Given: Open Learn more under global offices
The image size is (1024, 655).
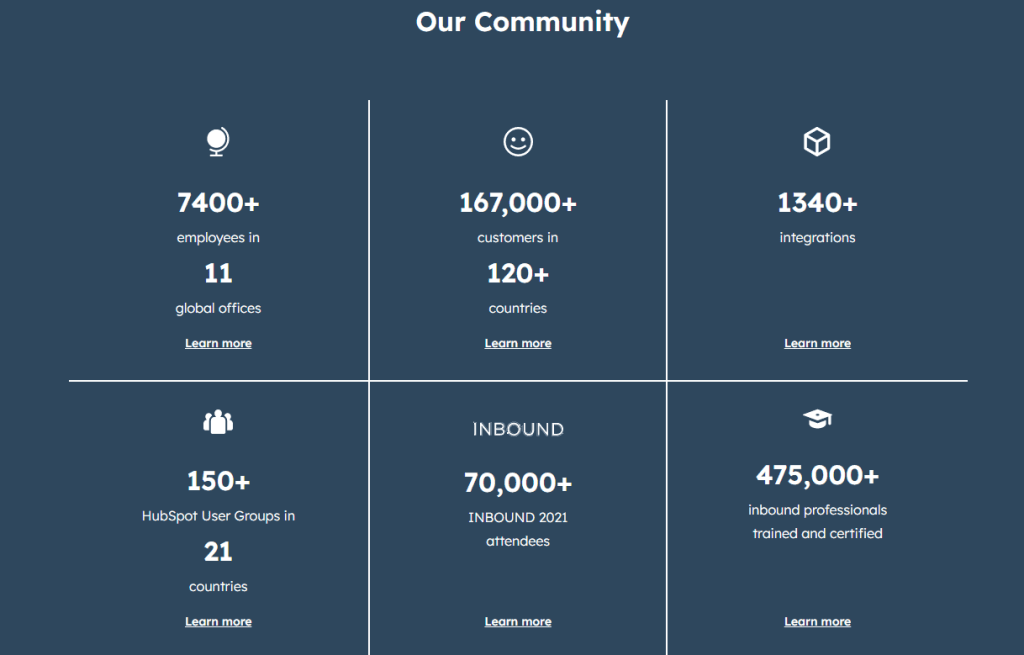Looking at the screenshot, I should tap(218, 342).
